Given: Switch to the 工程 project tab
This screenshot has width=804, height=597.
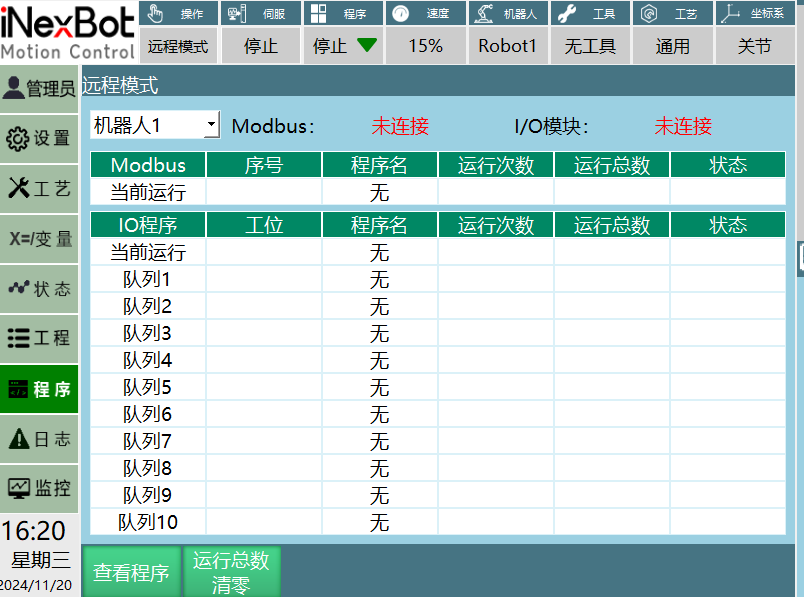Looking at the screenshot, I should [x=39, y=338].
